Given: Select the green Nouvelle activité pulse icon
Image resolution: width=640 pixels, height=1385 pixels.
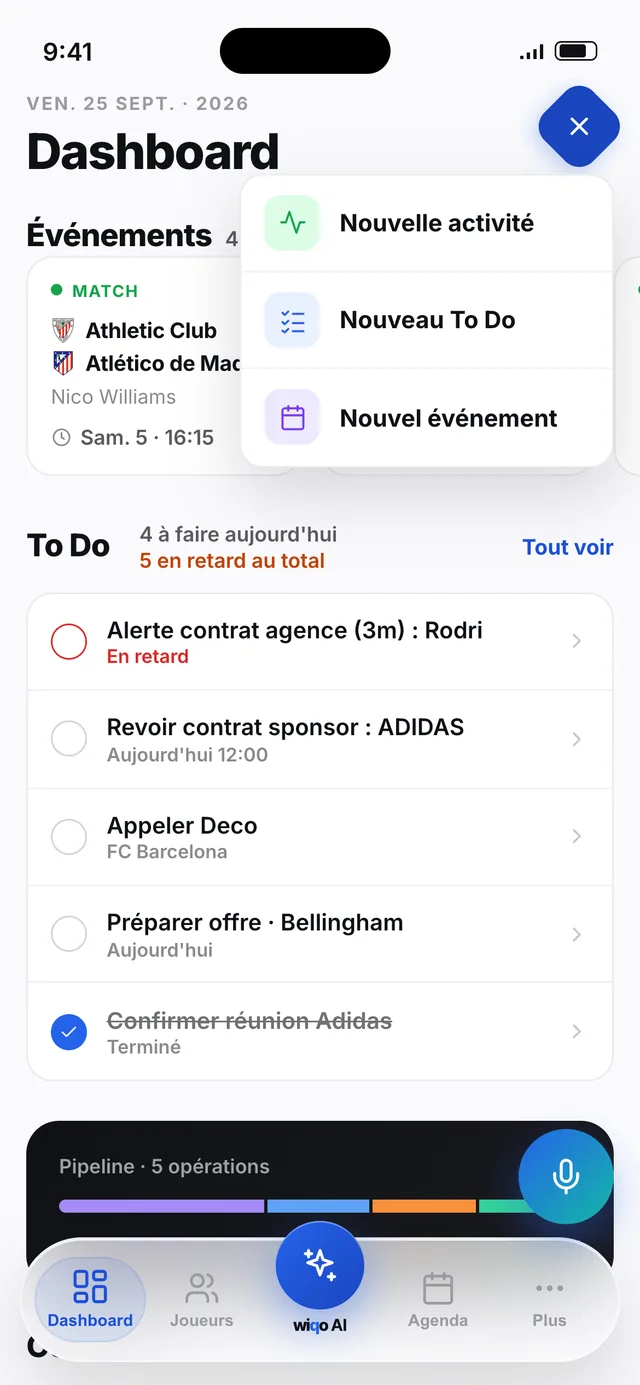Looking at the screenshot, I should [x=292, y=223].
